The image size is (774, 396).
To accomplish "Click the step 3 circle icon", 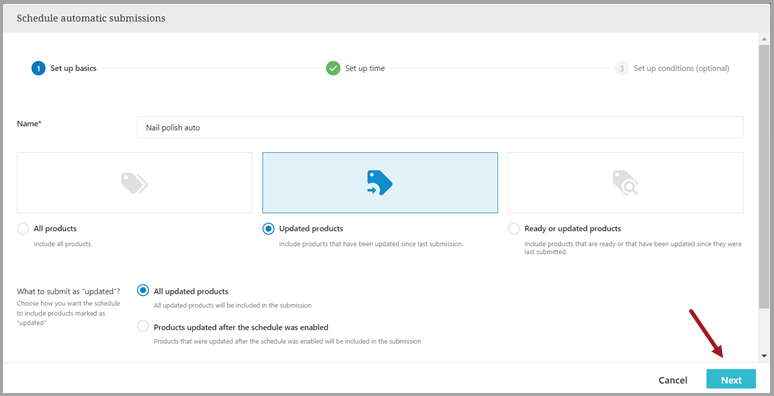I will pyautogui.click(x=621, y=68).
